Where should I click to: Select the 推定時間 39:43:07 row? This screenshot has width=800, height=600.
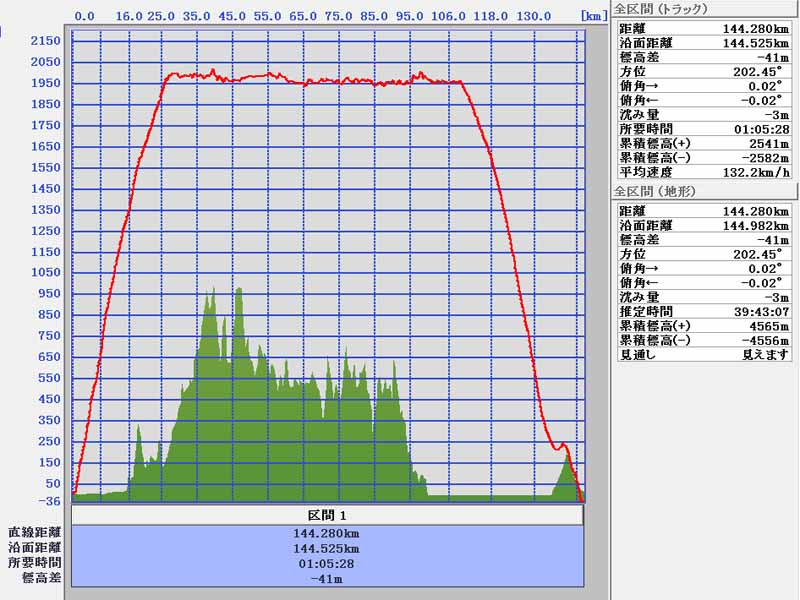[x=704, y=311]
